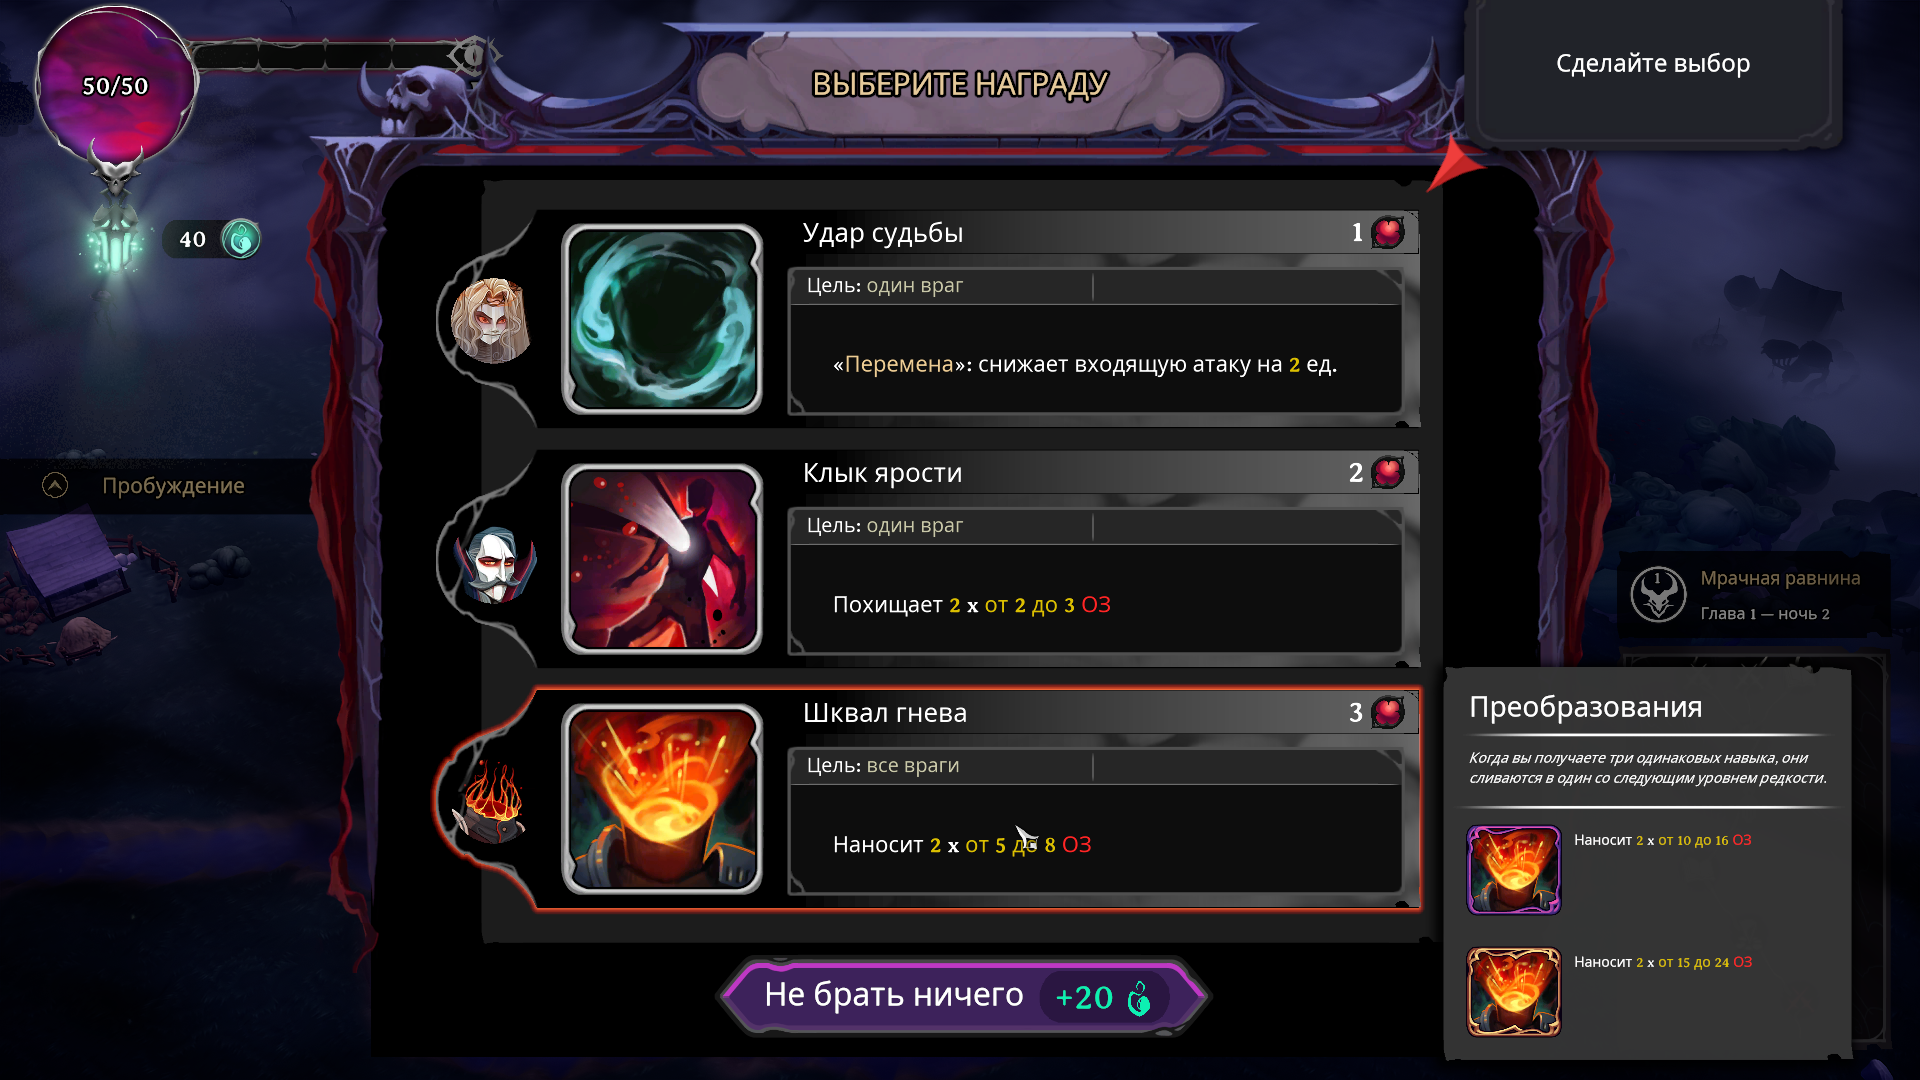Click the flaming helmet character portrait
1920x1080 pixels.
pyautogui.click(x=491, y=801)
